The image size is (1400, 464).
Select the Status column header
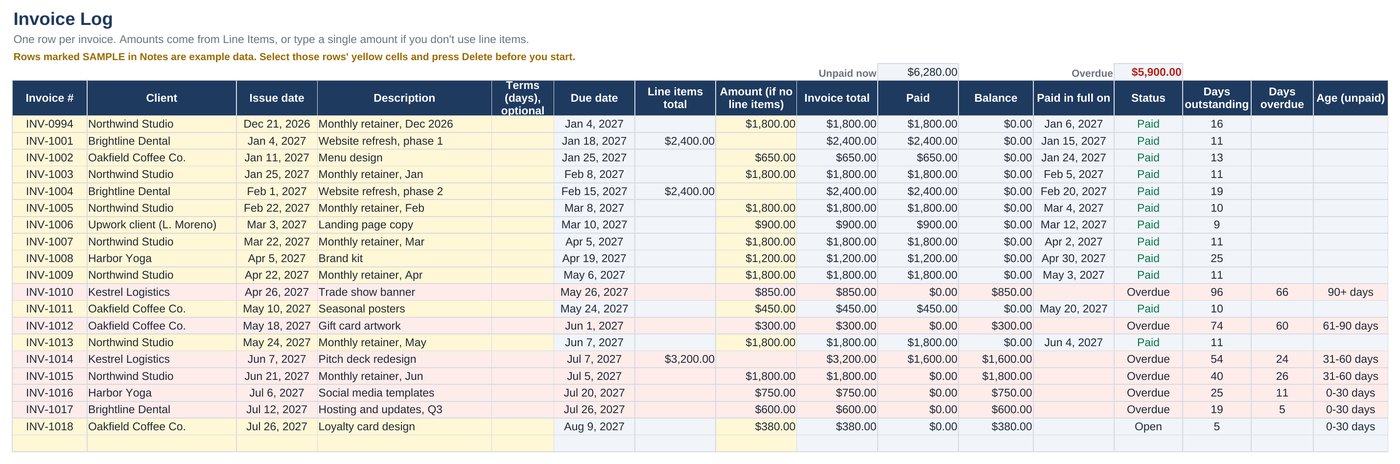pos(1148,98)
